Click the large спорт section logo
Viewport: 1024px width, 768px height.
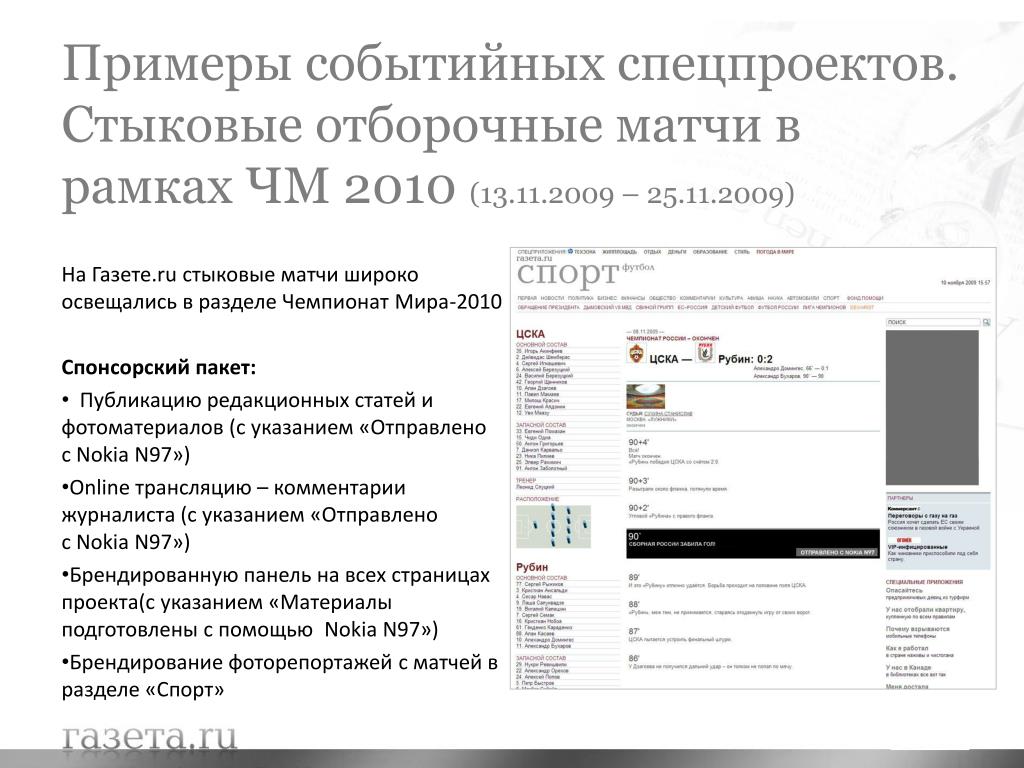pyautogui.click(x=568, y=276)
